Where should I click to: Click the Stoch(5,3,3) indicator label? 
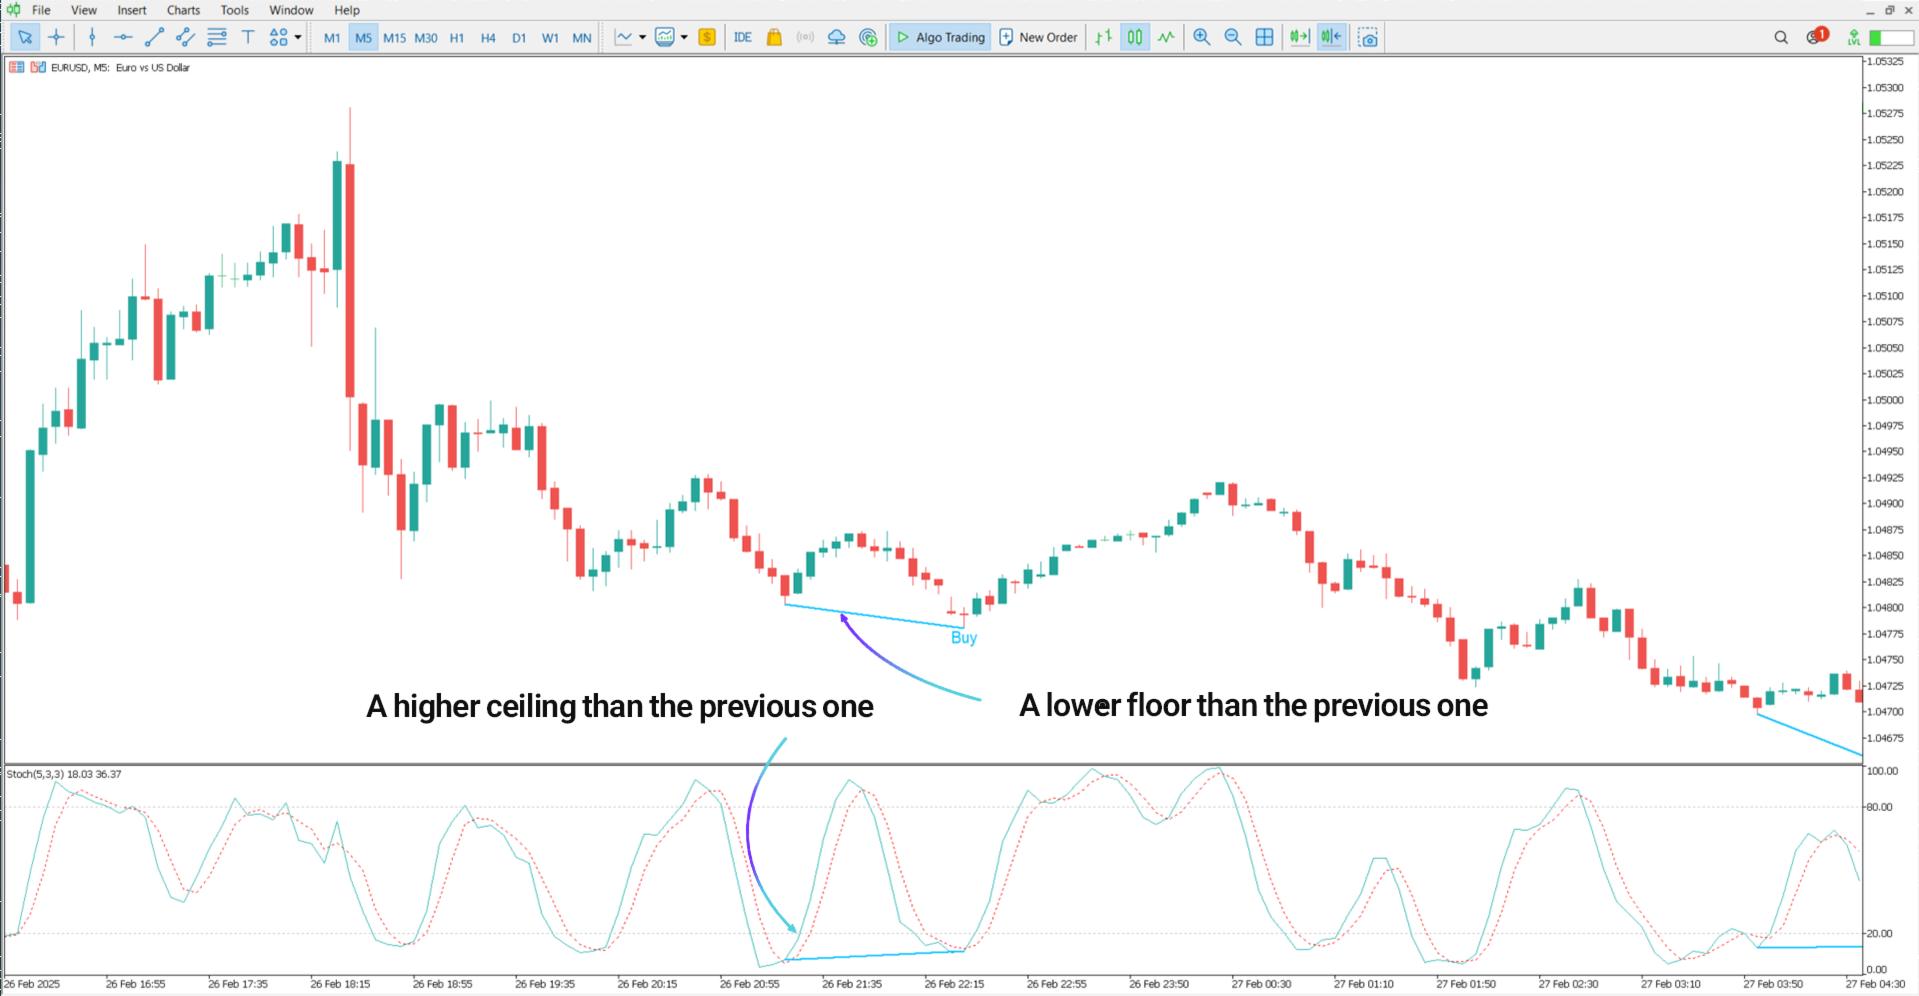(x=64, y=774)
